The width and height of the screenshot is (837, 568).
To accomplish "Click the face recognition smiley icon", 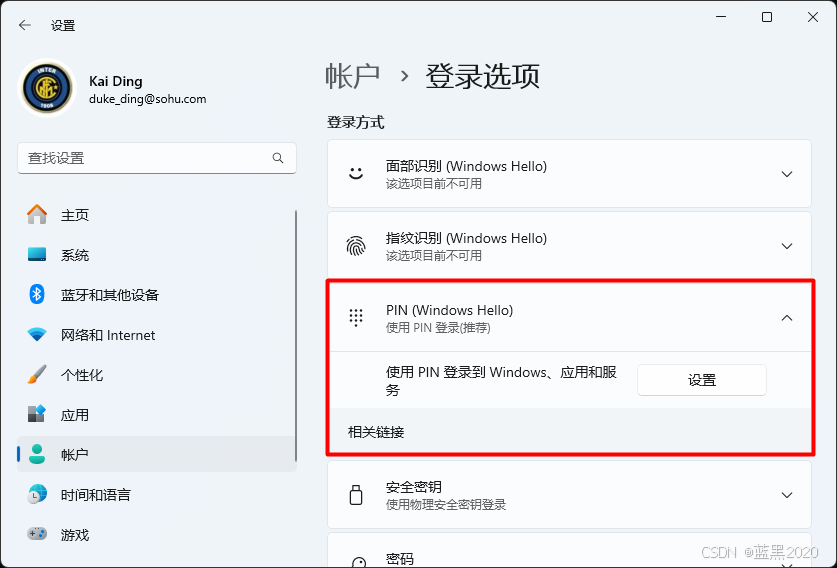I will pyautogui.click(x=356, y=173).
